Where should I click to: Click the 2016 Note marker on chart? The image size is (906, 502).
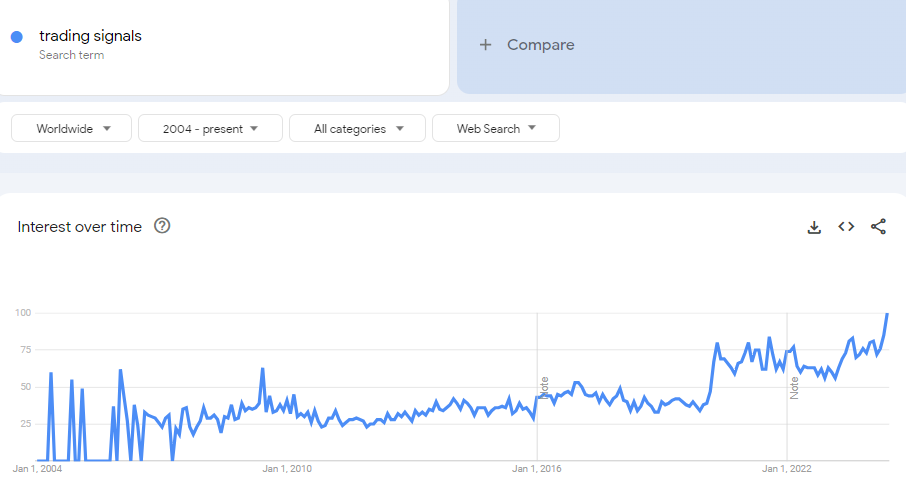544,387
